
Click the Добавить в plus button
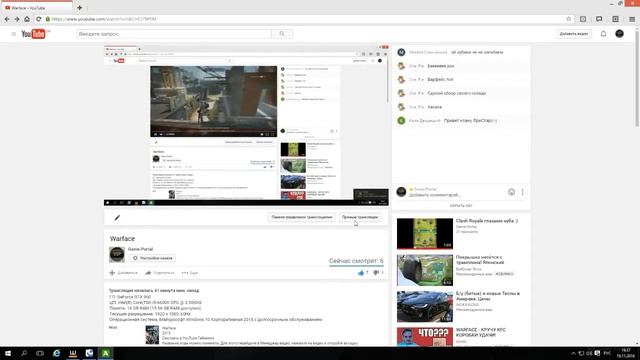[x=123, y=273]
